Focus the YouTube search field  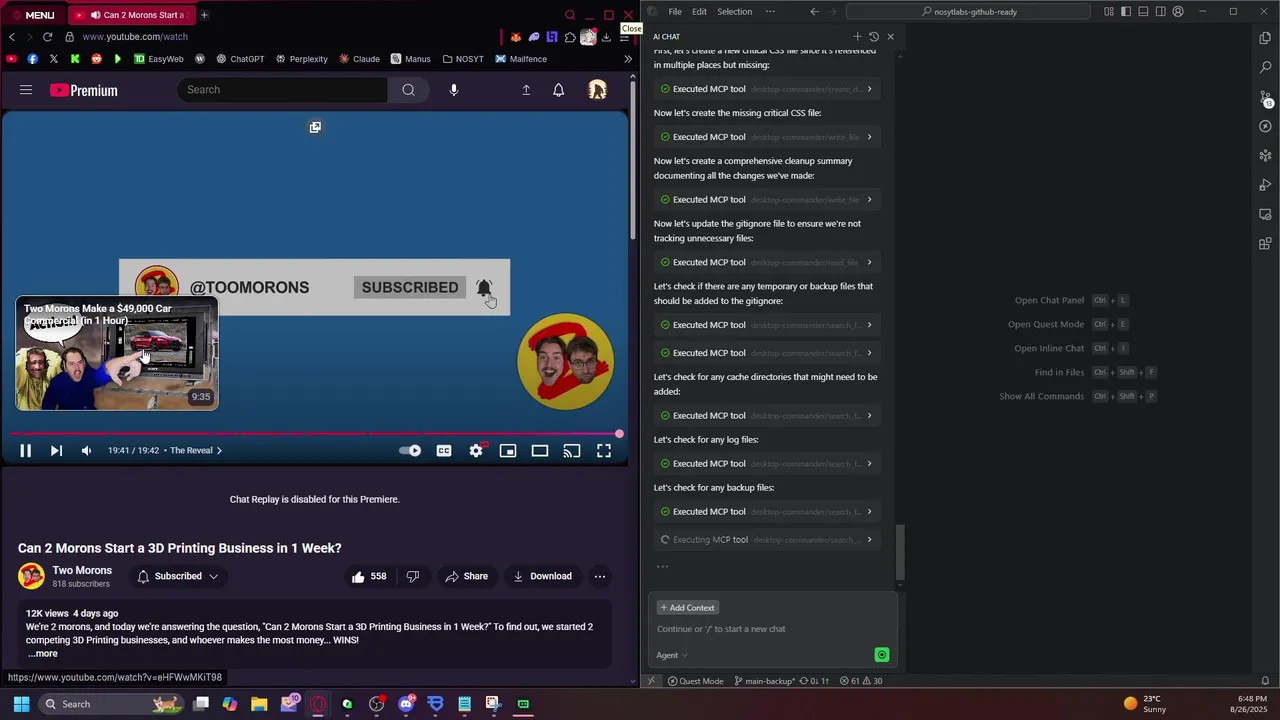coord(282,90)
